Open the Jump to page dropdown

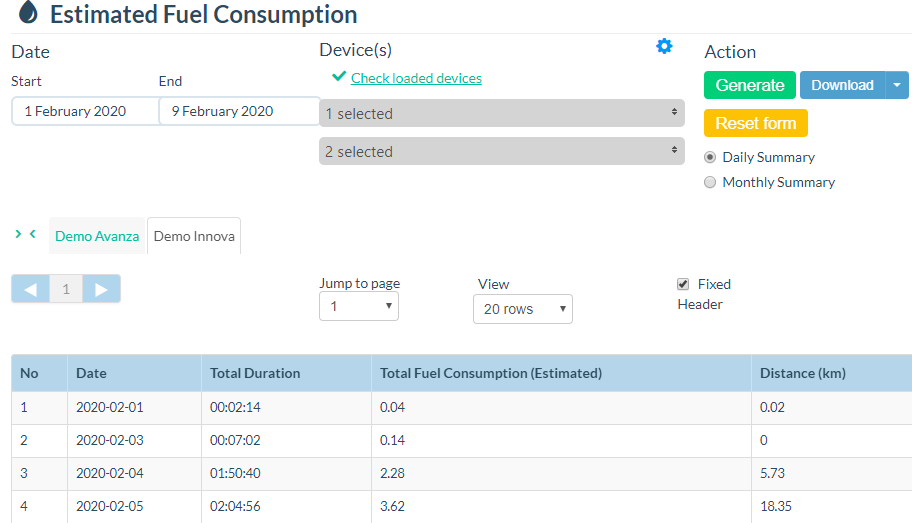pyautogui.click(x=358, y=307)
